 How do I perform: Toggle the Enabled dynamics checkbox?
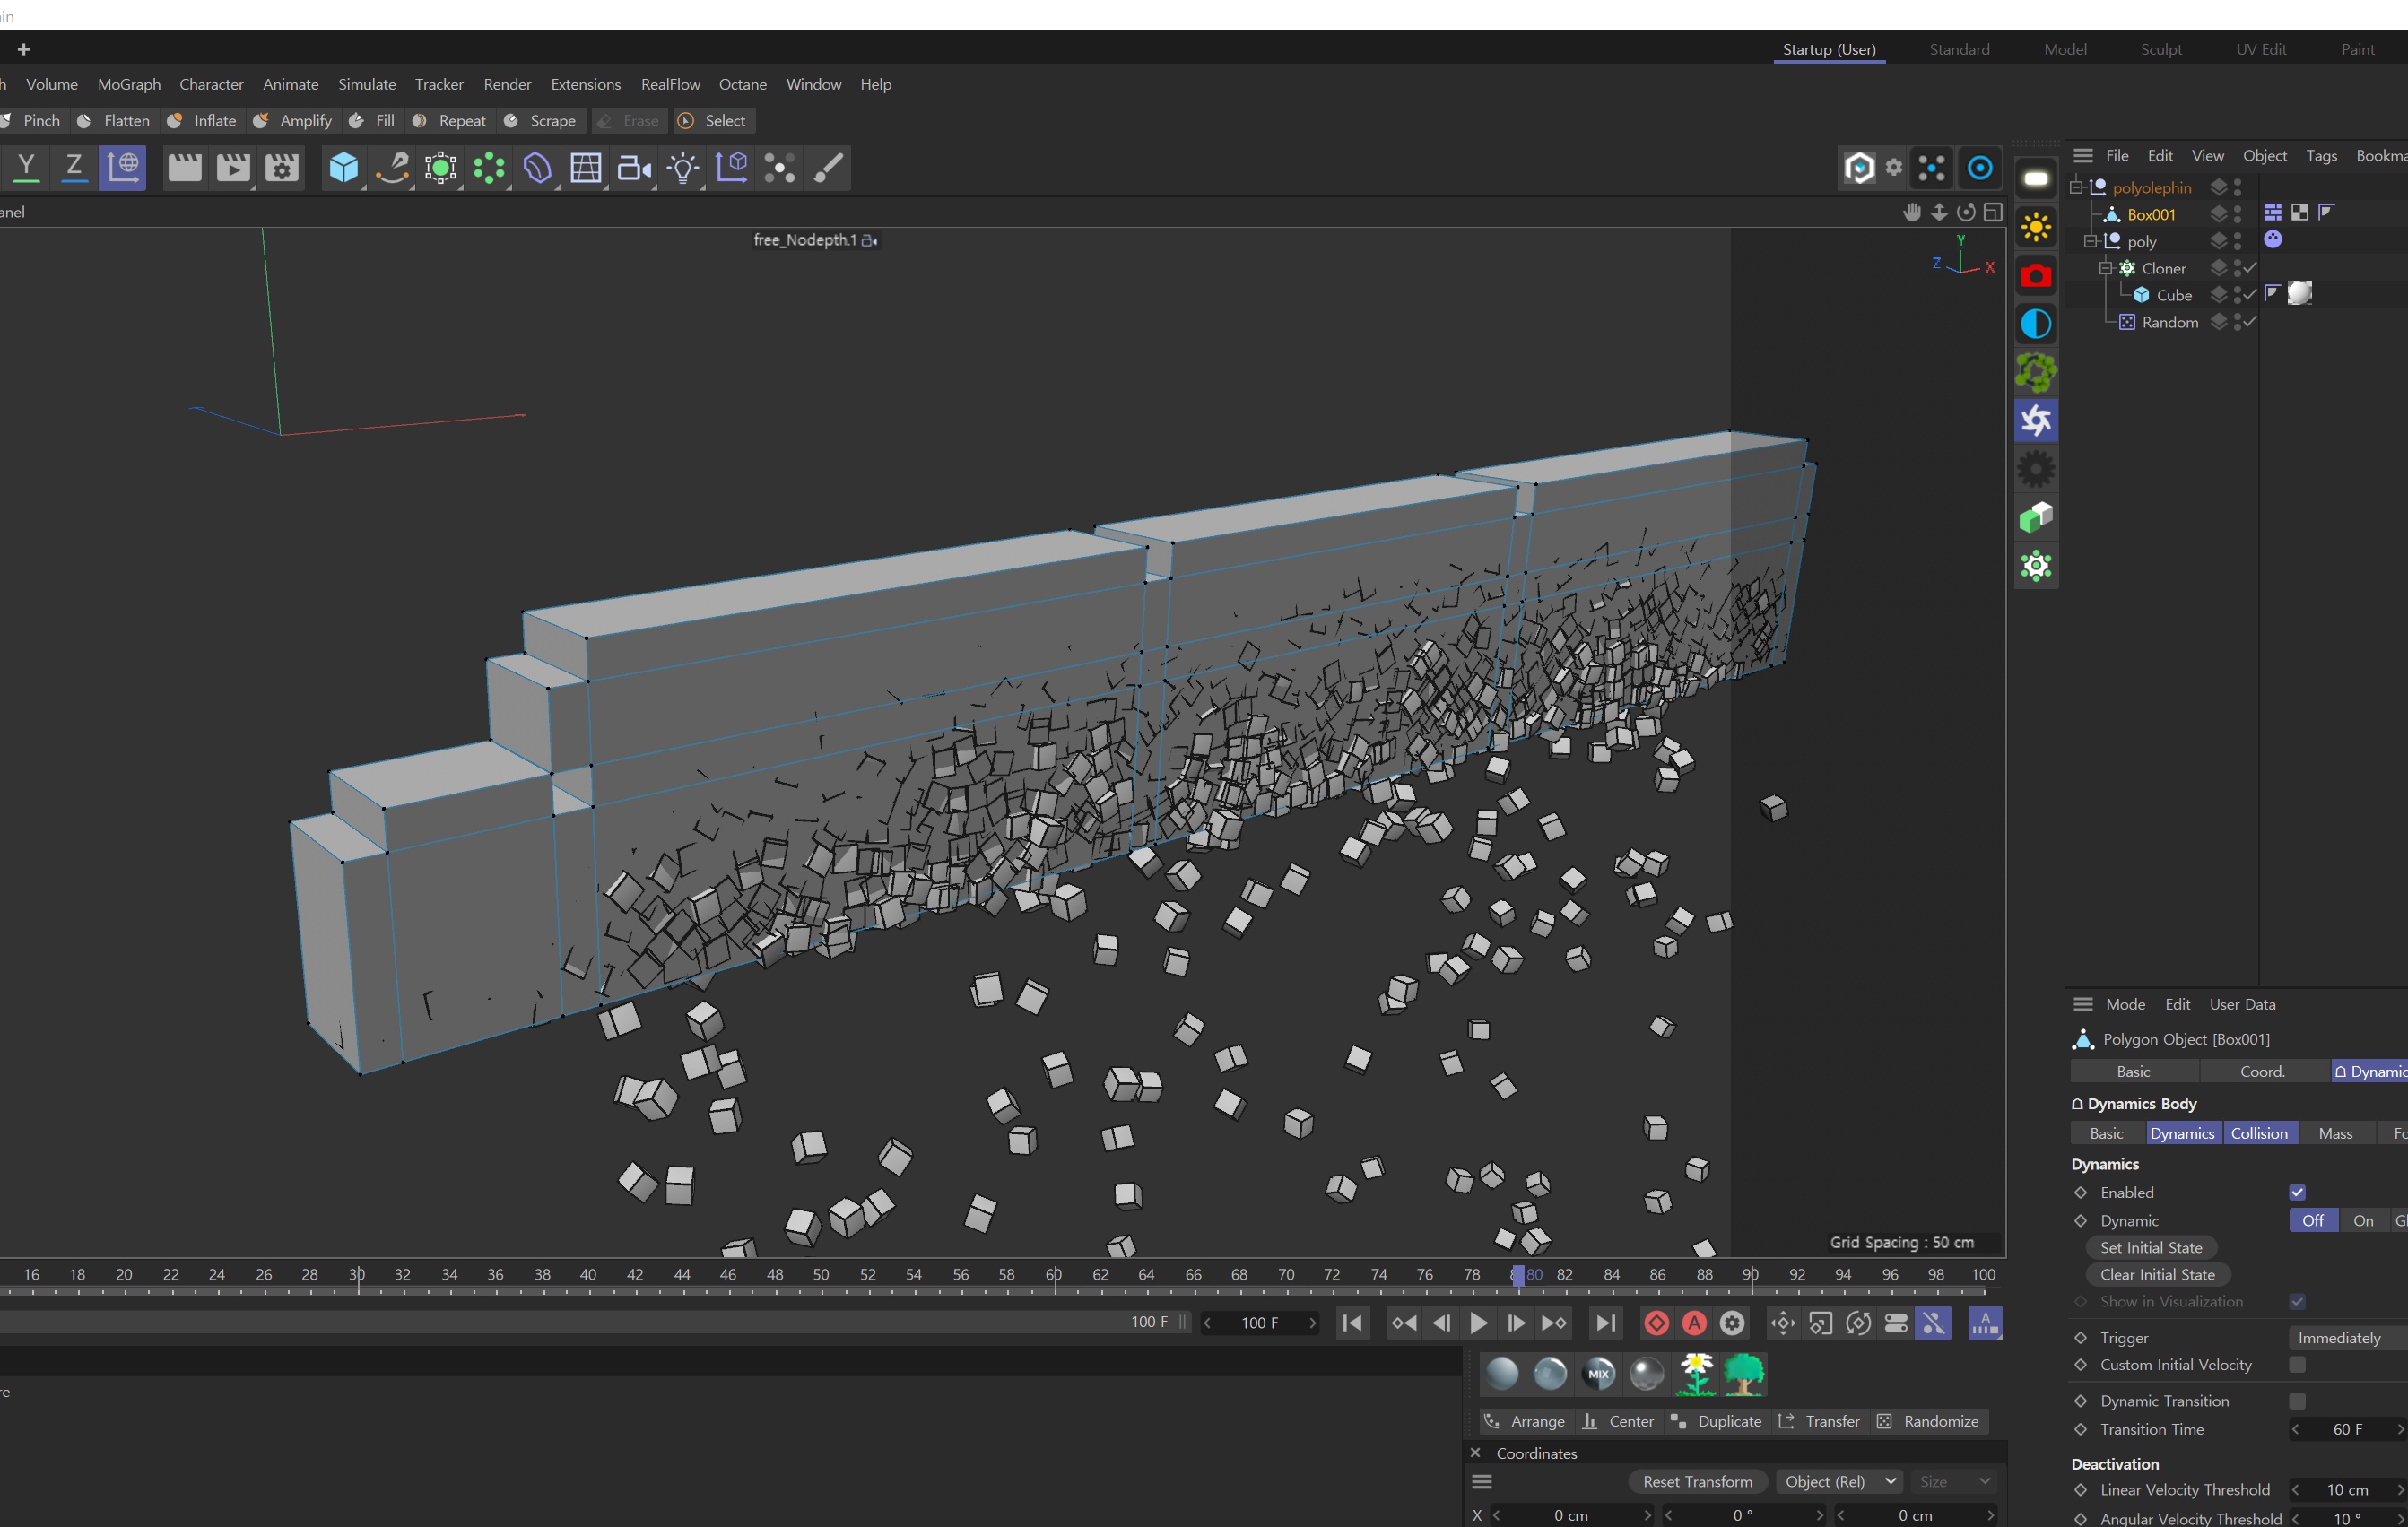pos(2297,1192)
